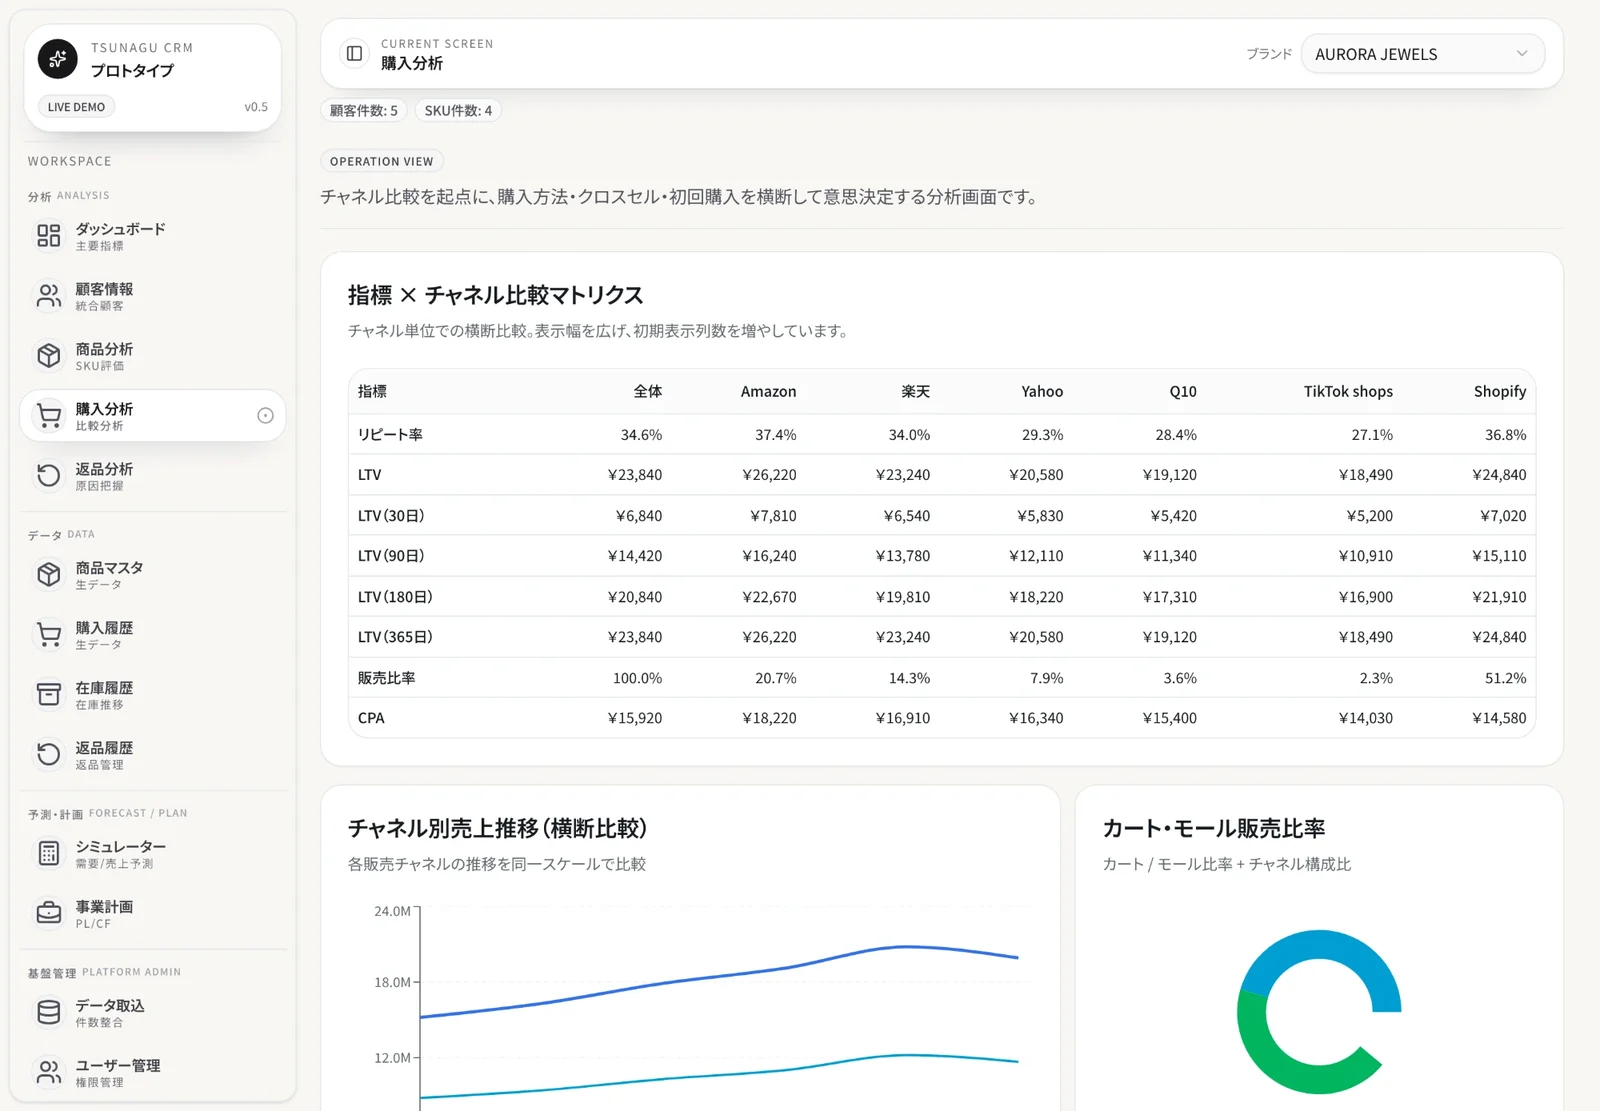Open 返品分析 via its return arrow icon
This screenshot has height=1111, width=1600.
[49, 476]
